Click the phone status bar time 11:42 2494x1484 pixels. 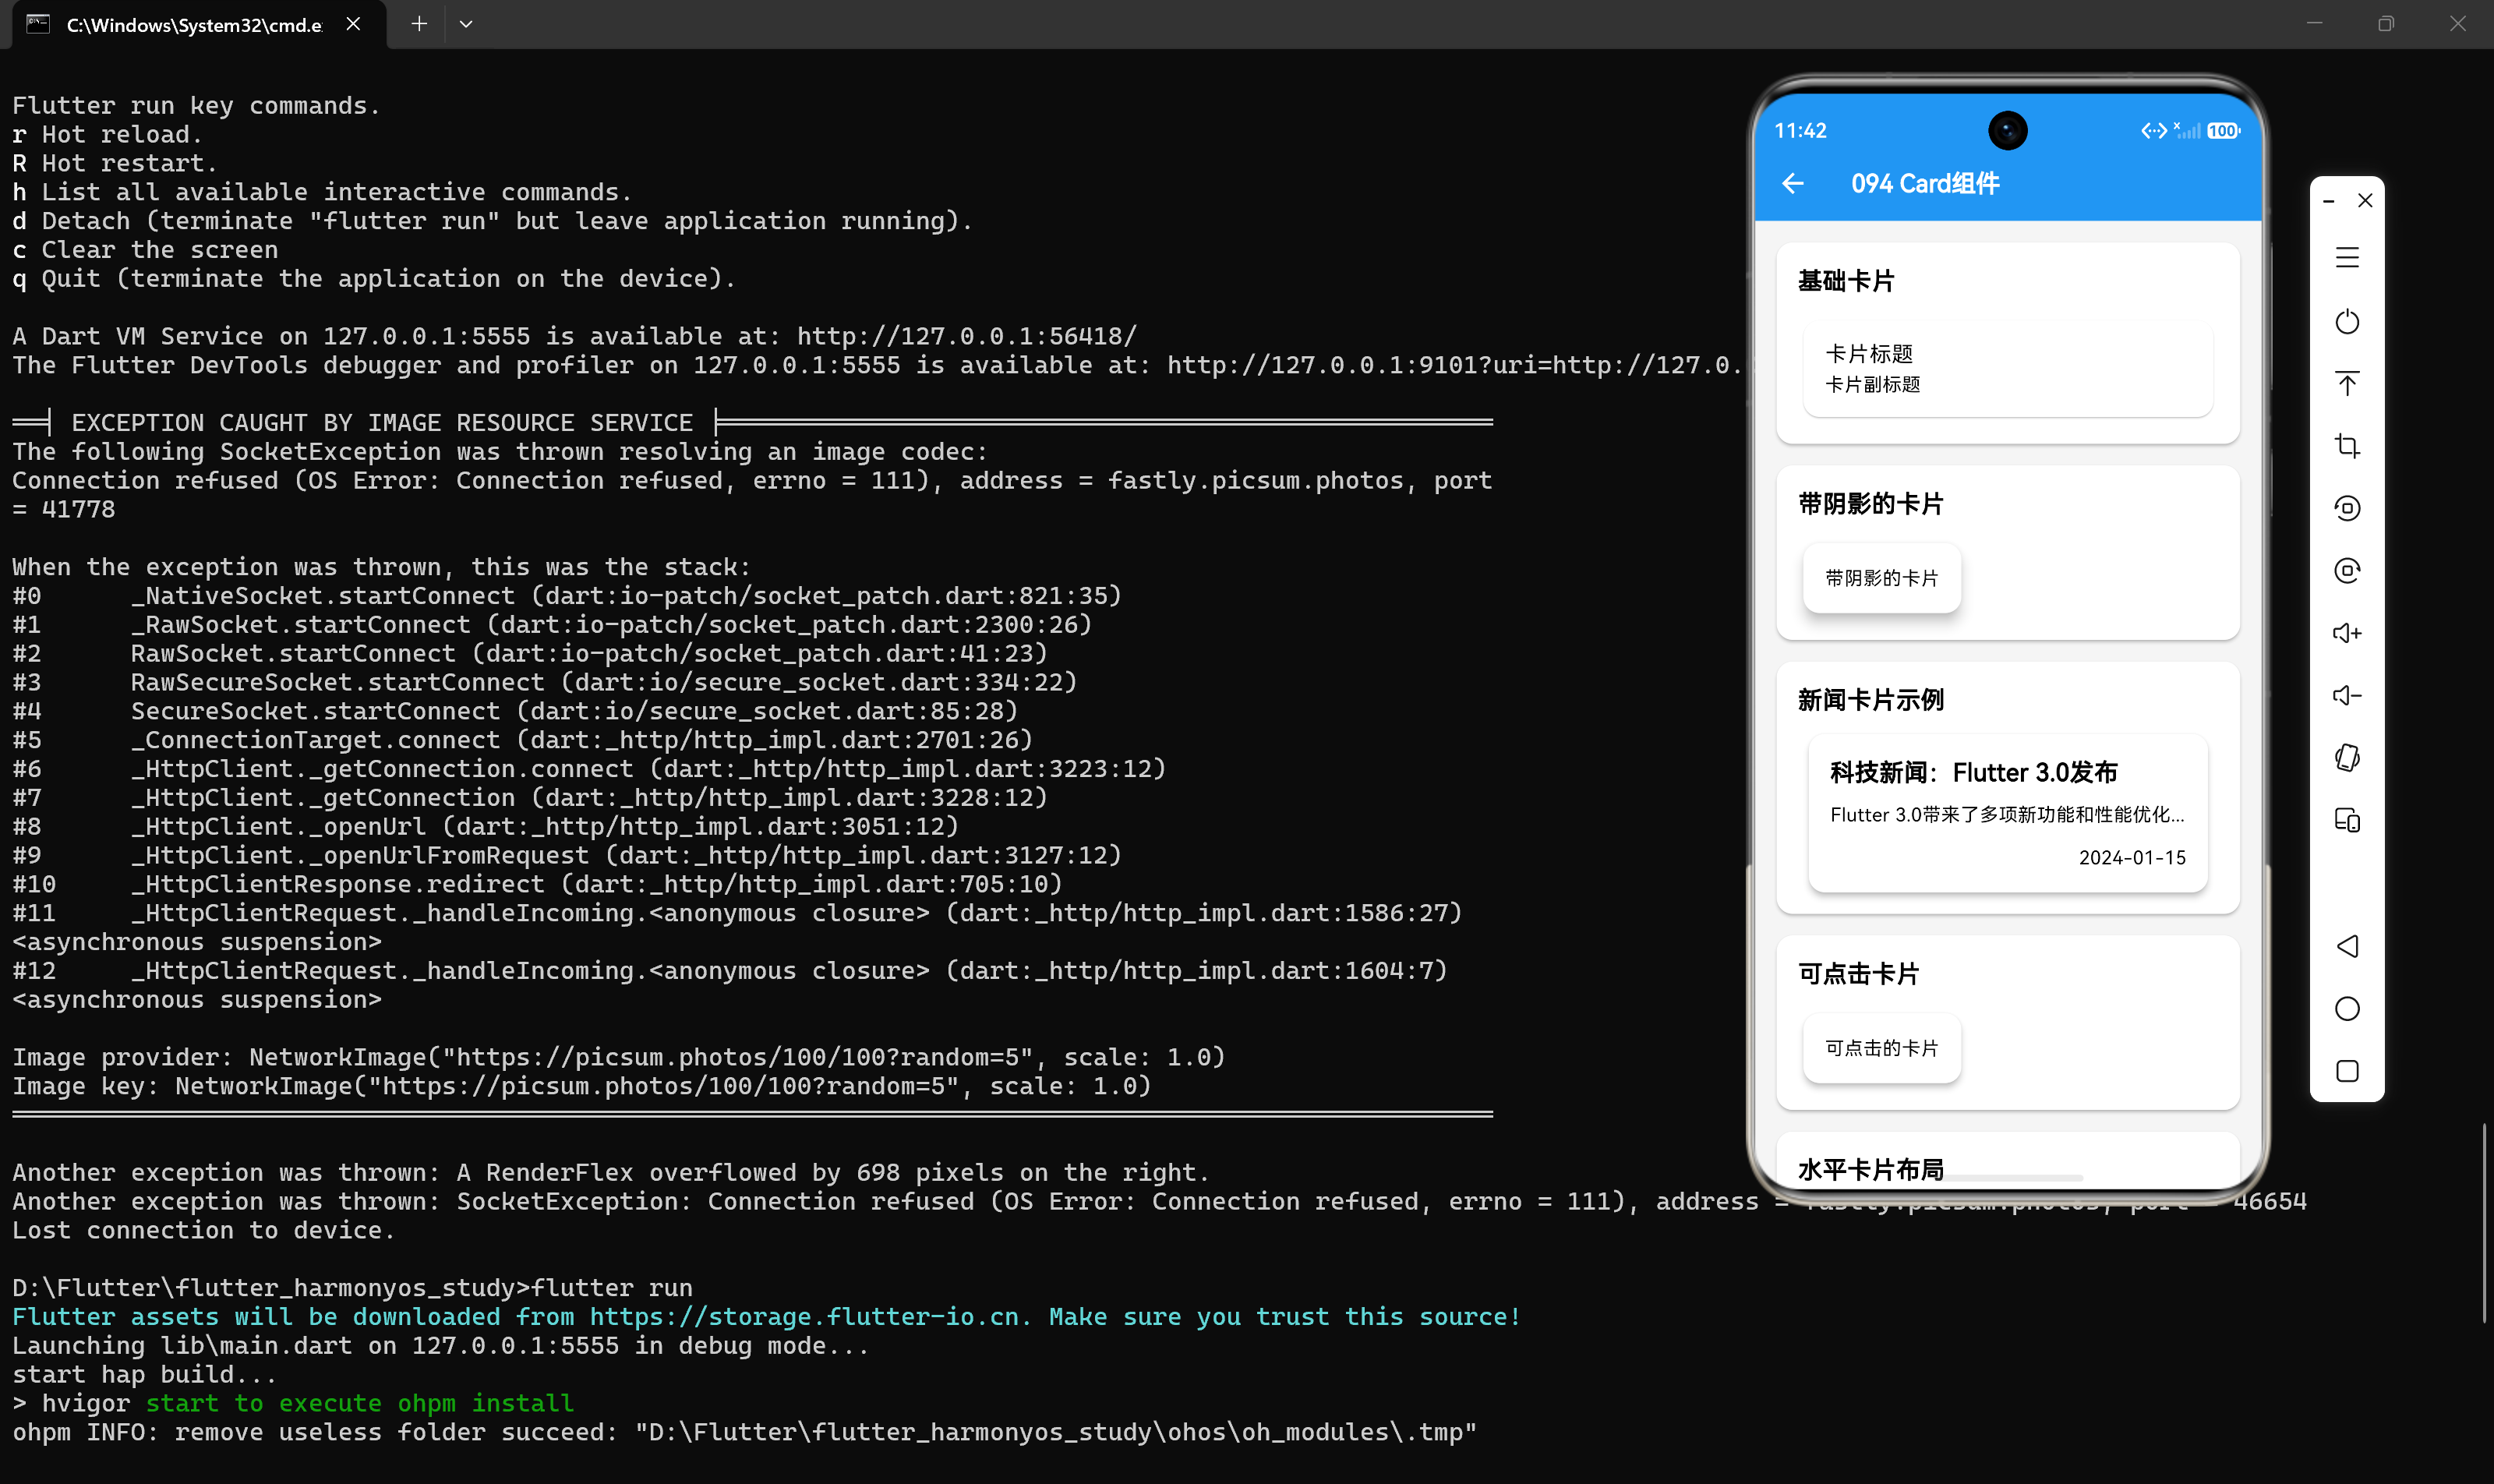(x=1800, y=131)
